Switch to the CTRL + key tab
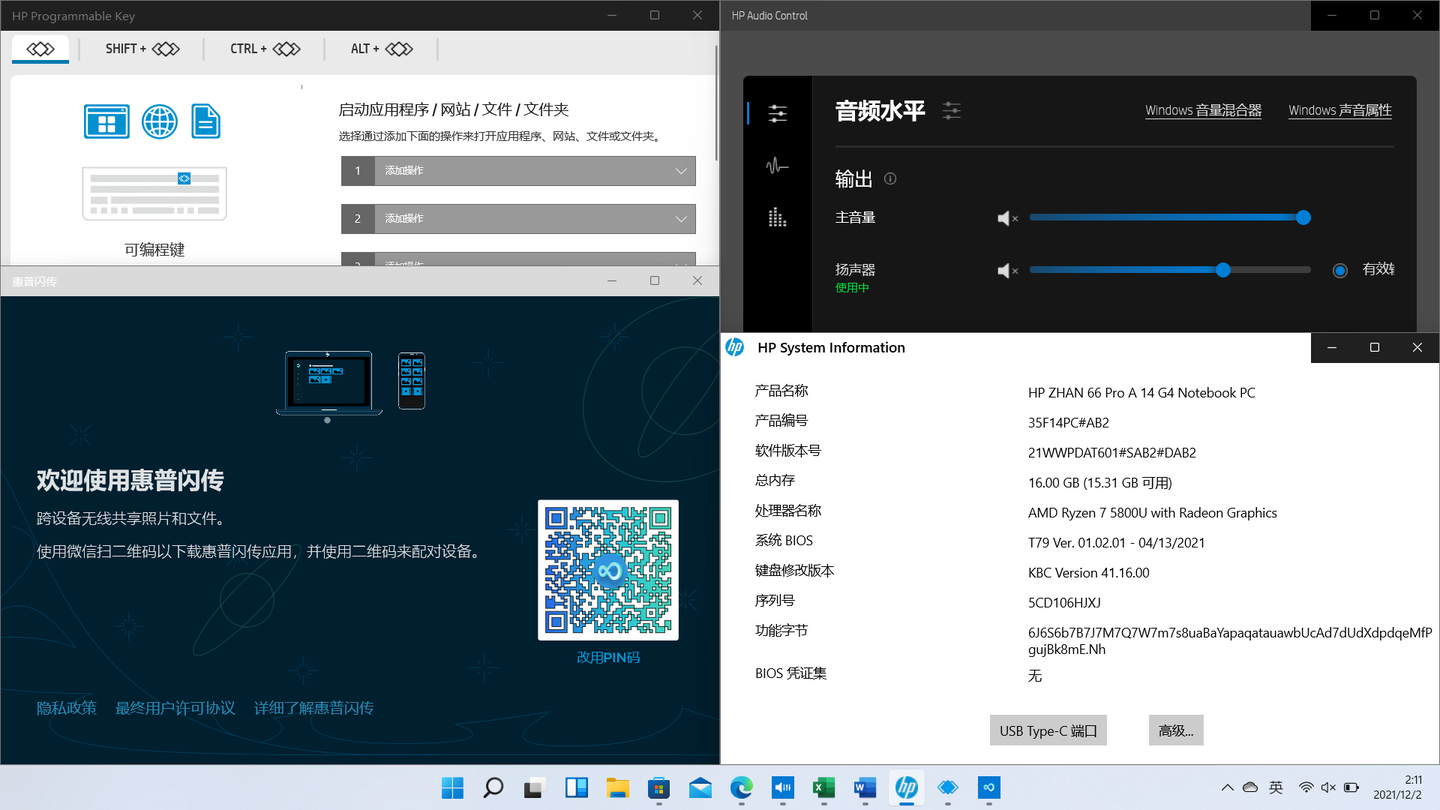This screenshot has width=1440, height=810. (x=265, y=49)
